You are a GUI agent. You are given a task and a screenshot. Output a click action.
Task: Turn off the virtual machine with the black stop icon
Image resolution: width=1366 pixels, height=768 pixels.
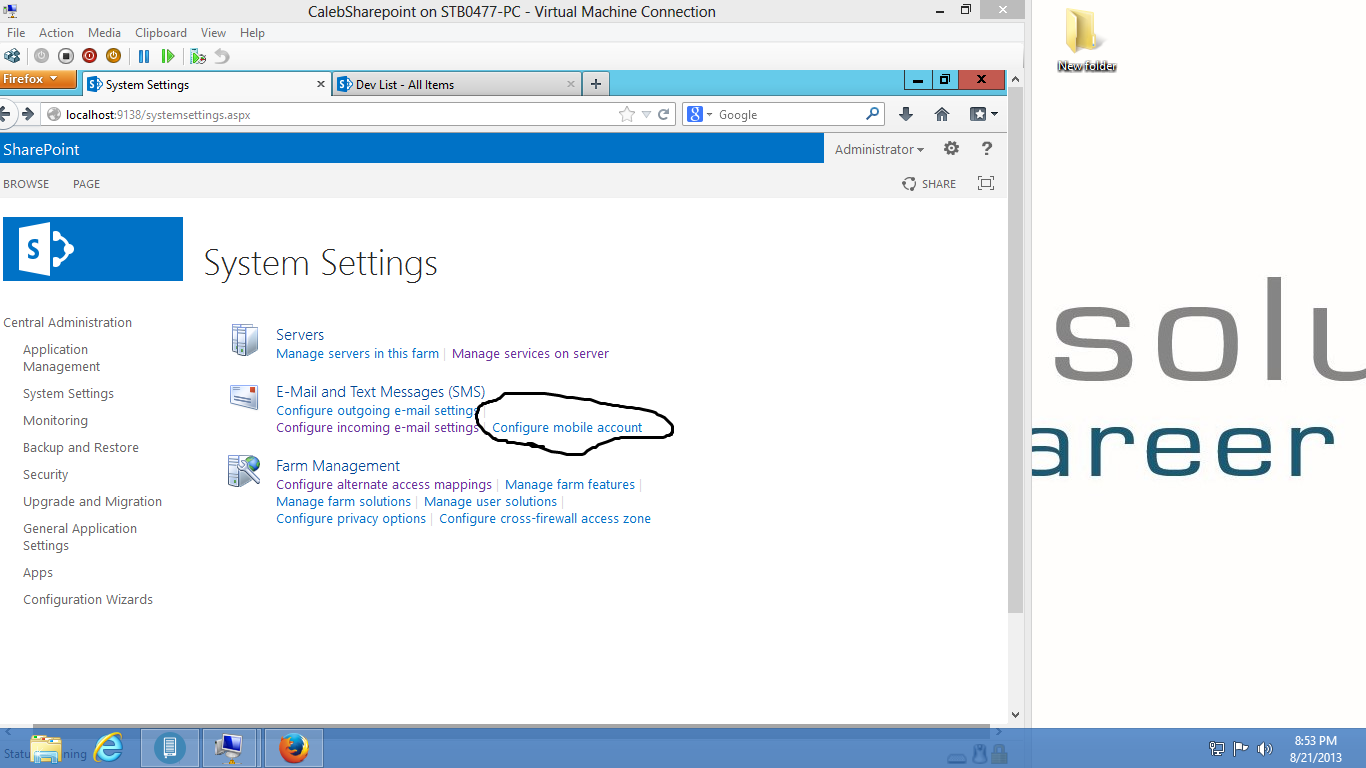pyautogui.click(x=65, y=56)
